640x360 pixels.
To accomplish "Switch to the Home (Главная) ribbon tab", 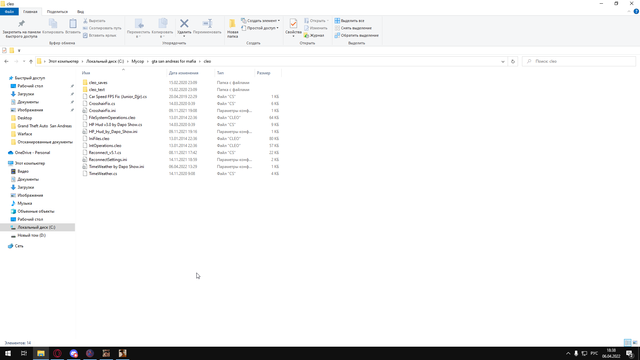I will tap(30, 11).
